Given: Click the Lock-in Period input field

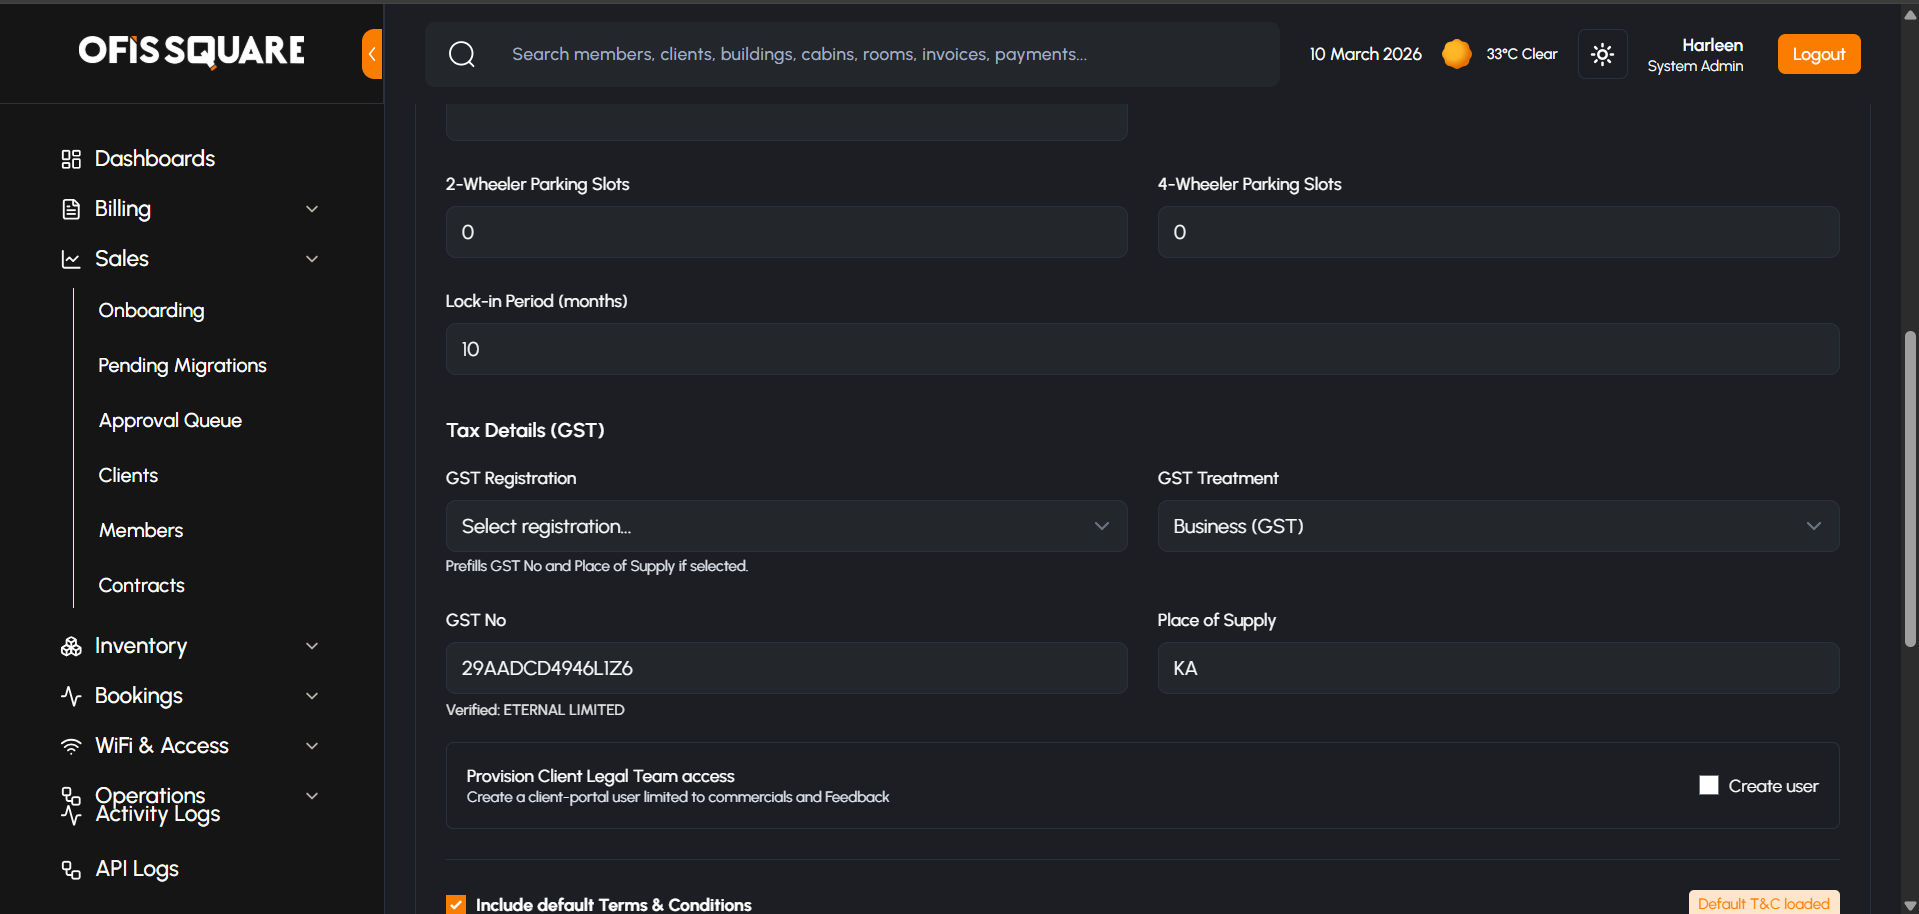Looking at the screenshot, I should tap(1141, 349).
